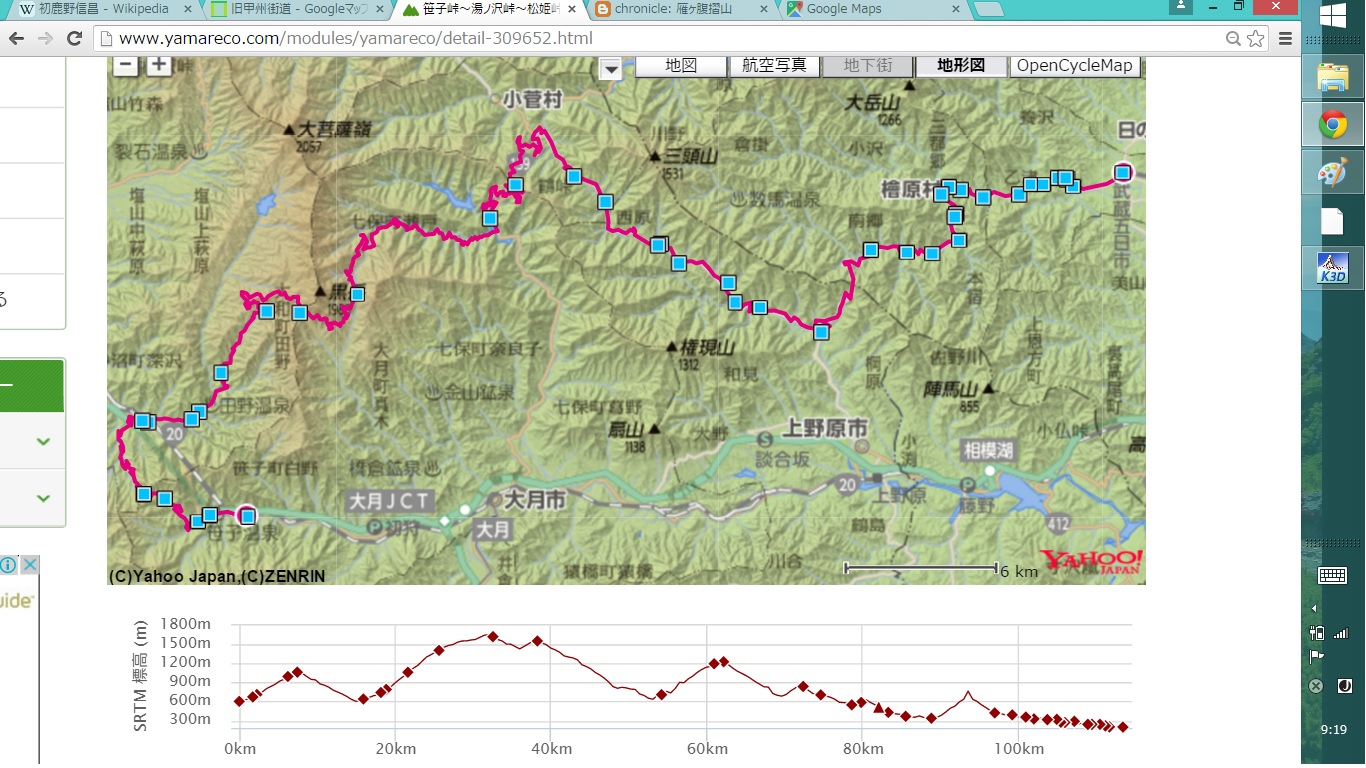Zoom in the map with plus button
Screen dimensions: 1366x768
pyautogui.click(x=159, y=65)
